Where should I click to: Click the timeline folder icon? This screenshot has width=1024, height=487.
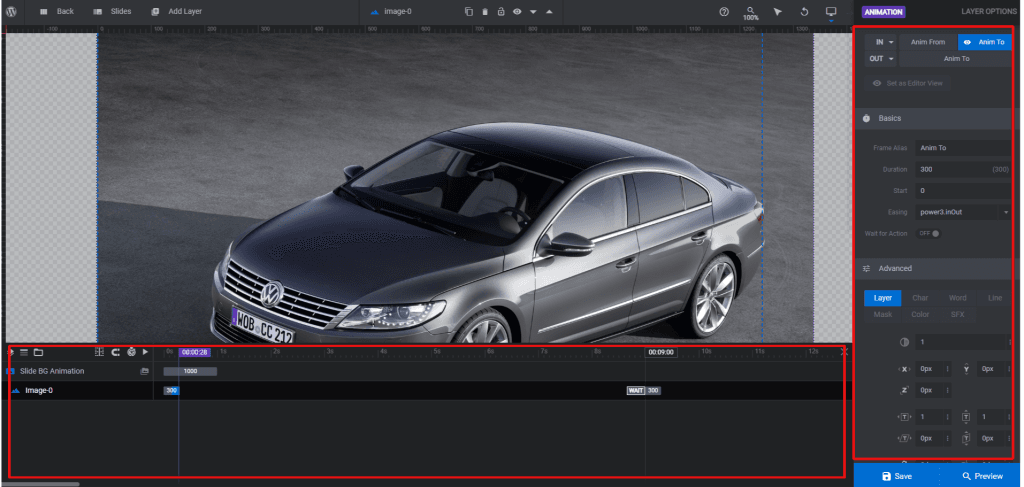point(39,353)
